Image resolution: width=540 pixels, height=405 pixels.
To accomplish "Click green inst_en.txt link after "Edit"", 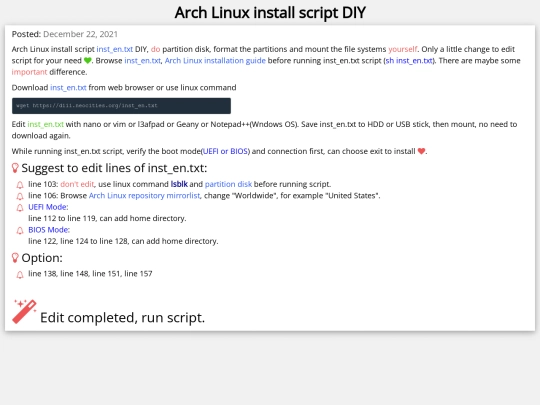I will 45,124.
